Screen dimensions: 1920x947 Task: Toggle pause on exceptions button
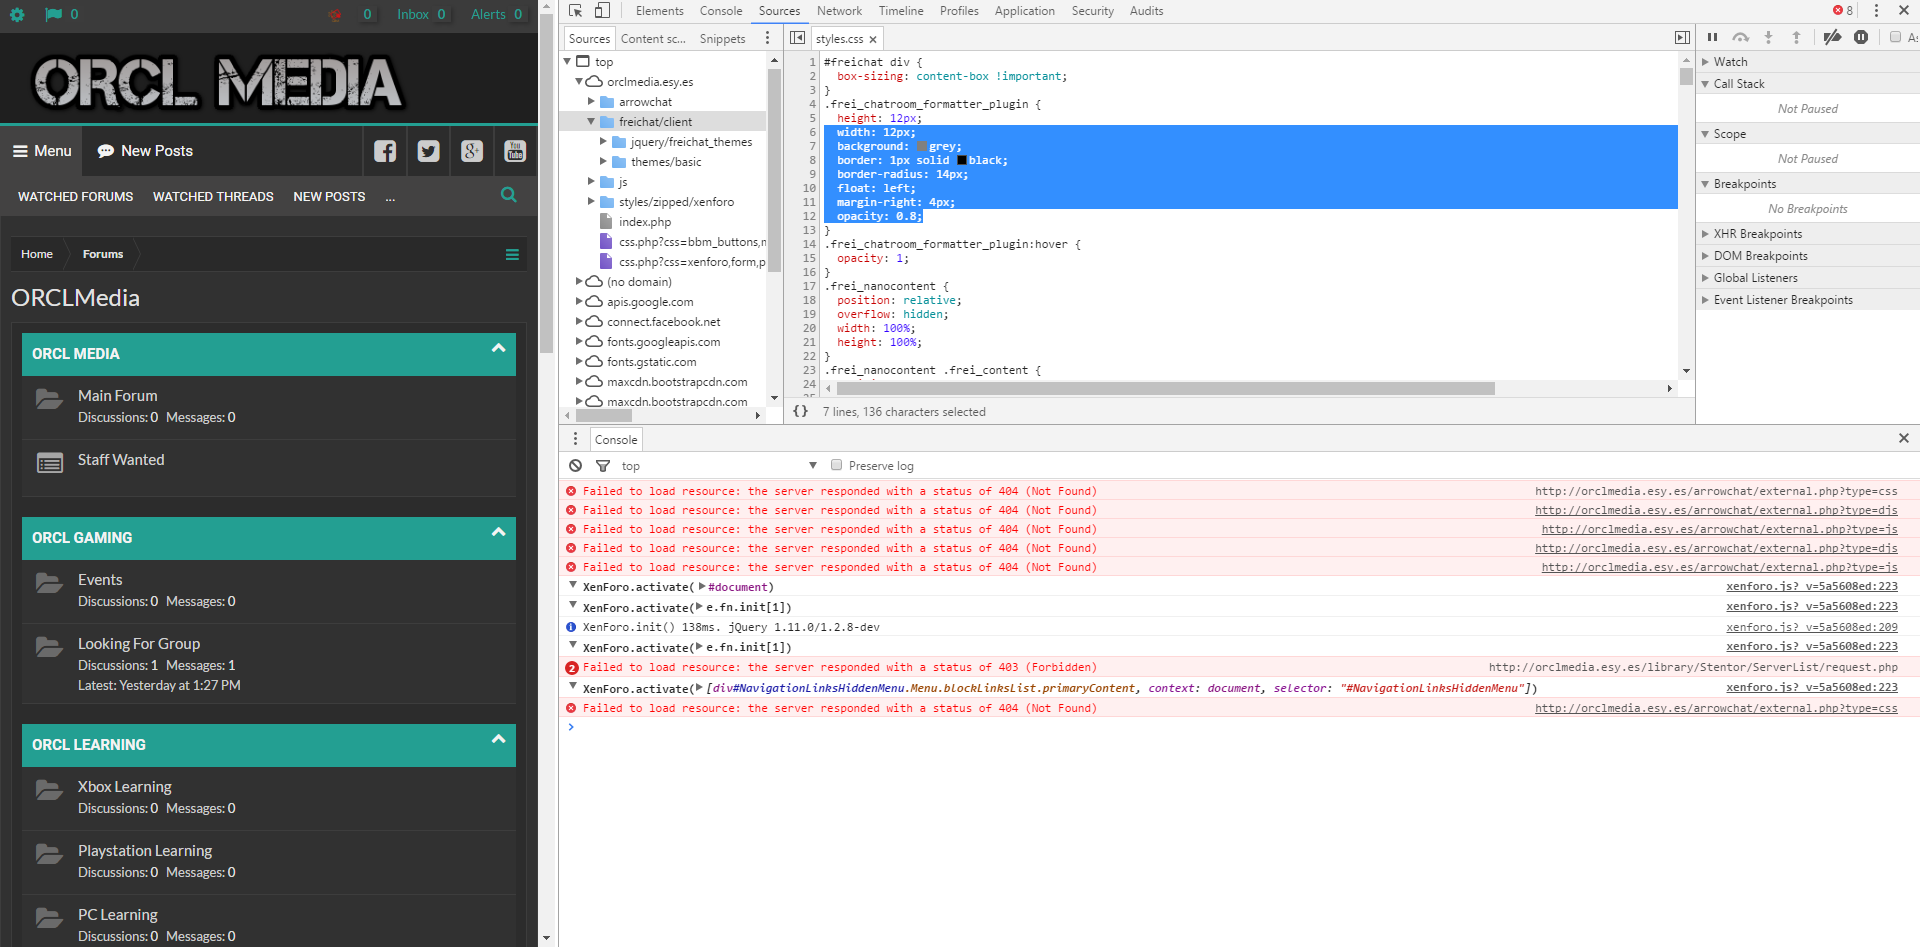[1861, 38]
